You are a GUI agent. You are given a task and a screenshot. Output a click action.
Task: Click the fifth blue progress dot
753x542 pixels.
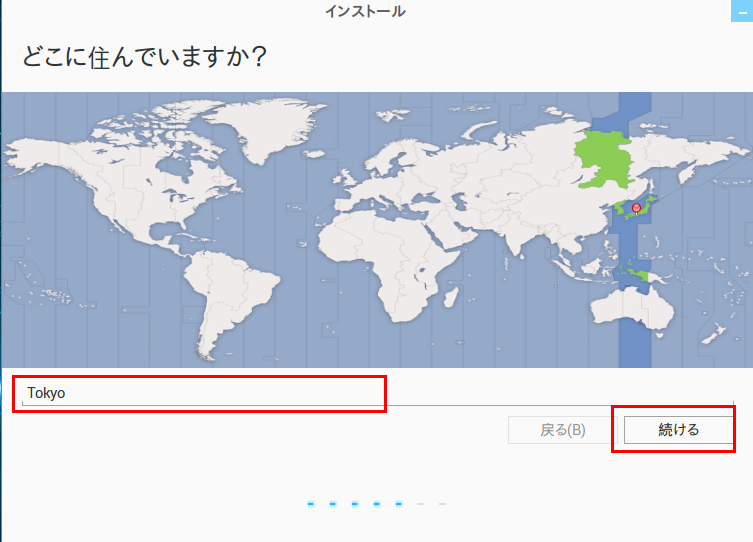399,504
